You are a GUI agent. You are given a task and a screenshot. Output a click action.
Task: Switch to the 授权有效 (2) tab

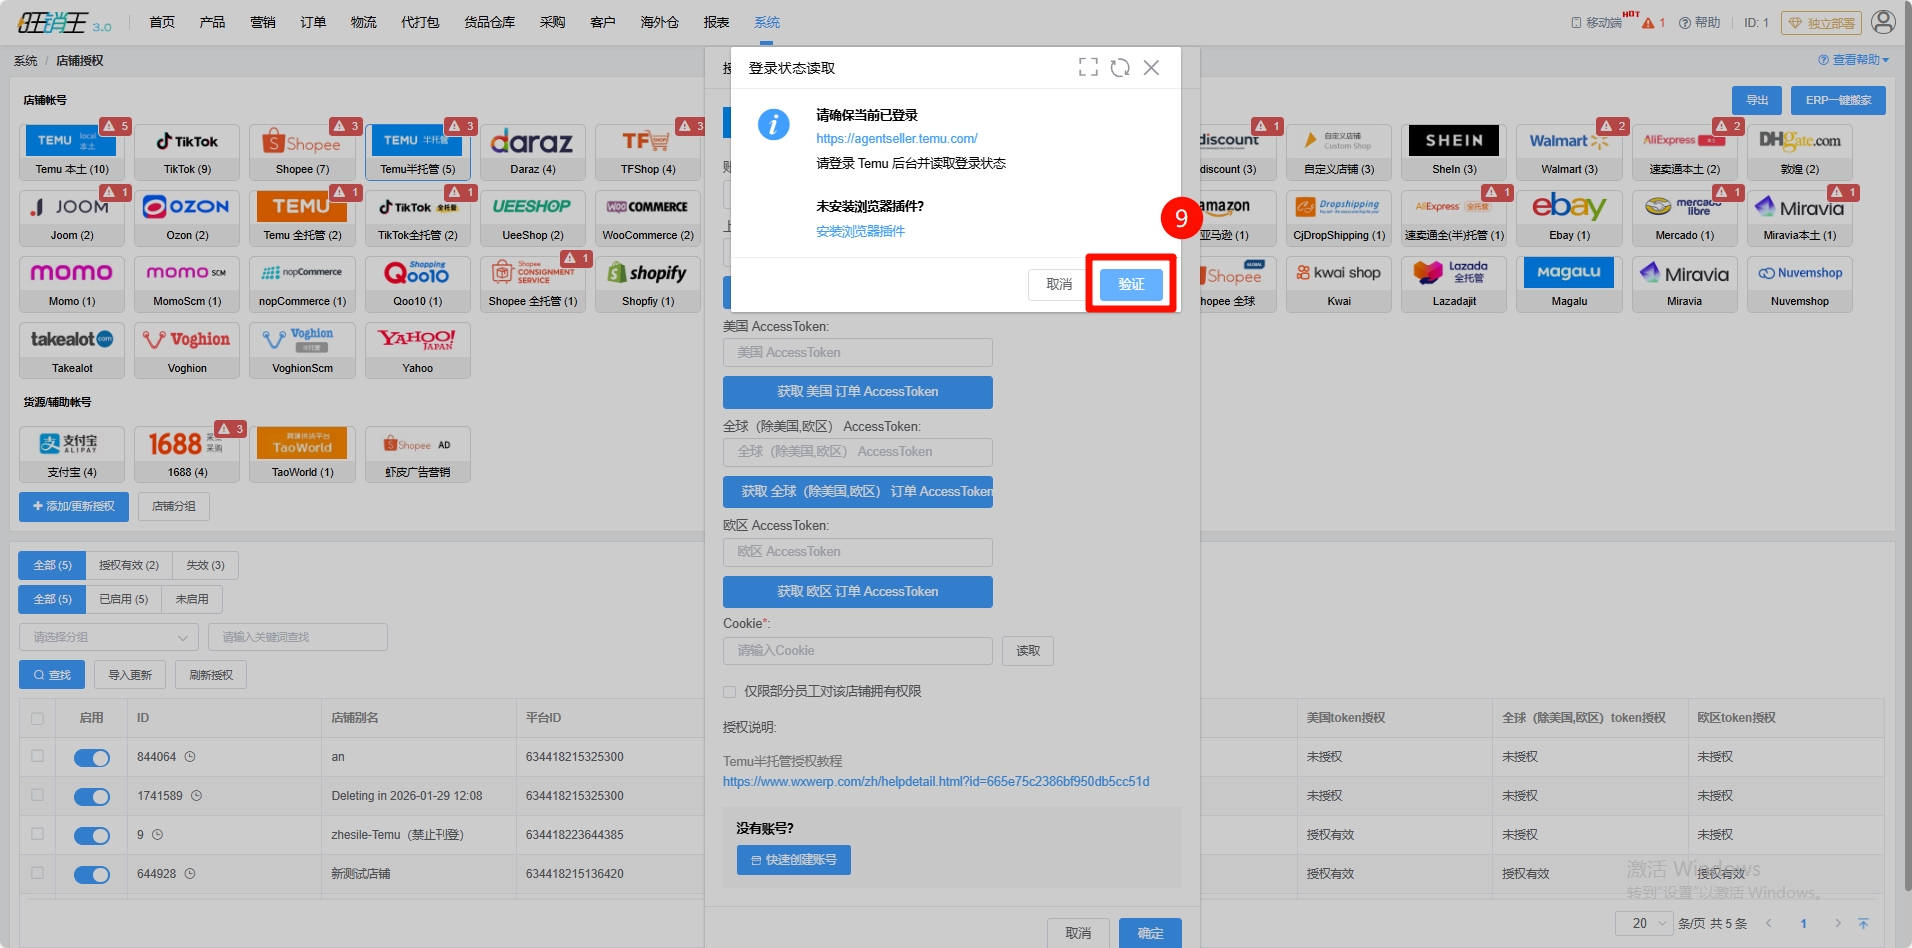click(x=128, y=565)
